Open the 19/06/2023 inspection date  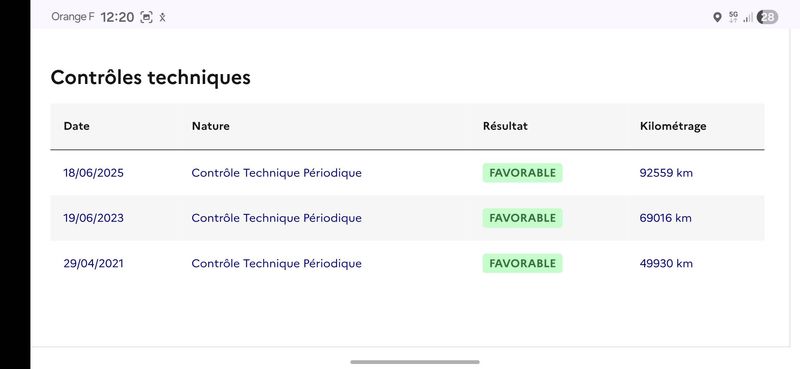click(93, 218)
